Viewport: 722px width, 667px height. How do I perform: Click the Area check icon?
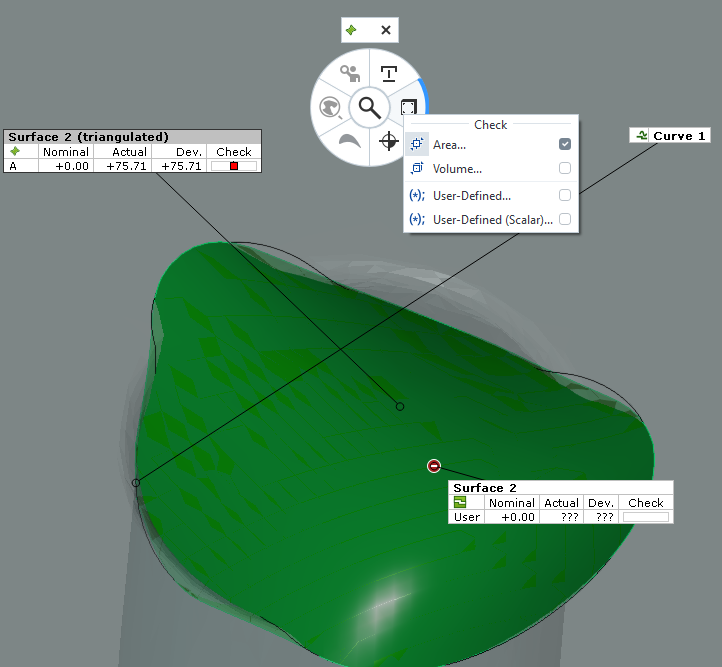(417, 144)
